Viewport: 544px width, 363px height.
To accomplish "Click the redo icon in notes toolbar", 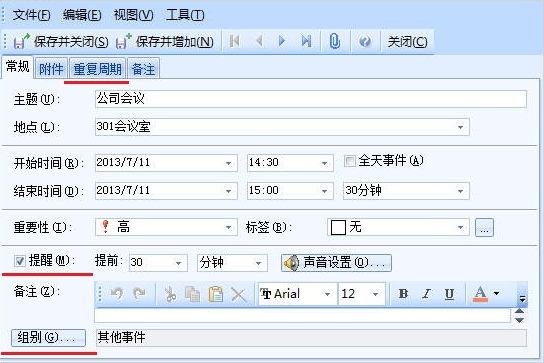I will click(139, 294).
